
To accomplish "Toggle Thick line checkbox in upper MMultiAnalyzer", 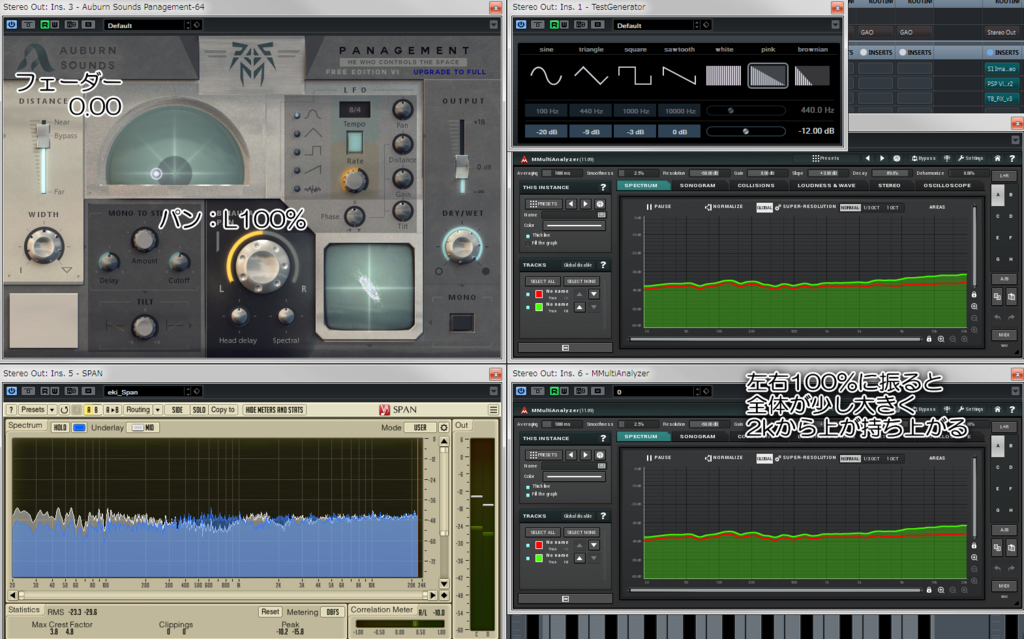I will (528, 236).
